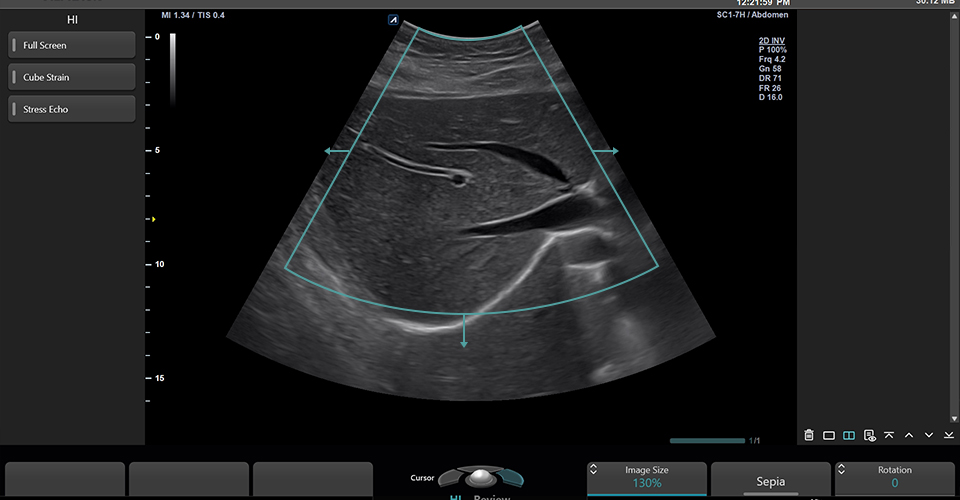Click the Sepia tint button

770,481
